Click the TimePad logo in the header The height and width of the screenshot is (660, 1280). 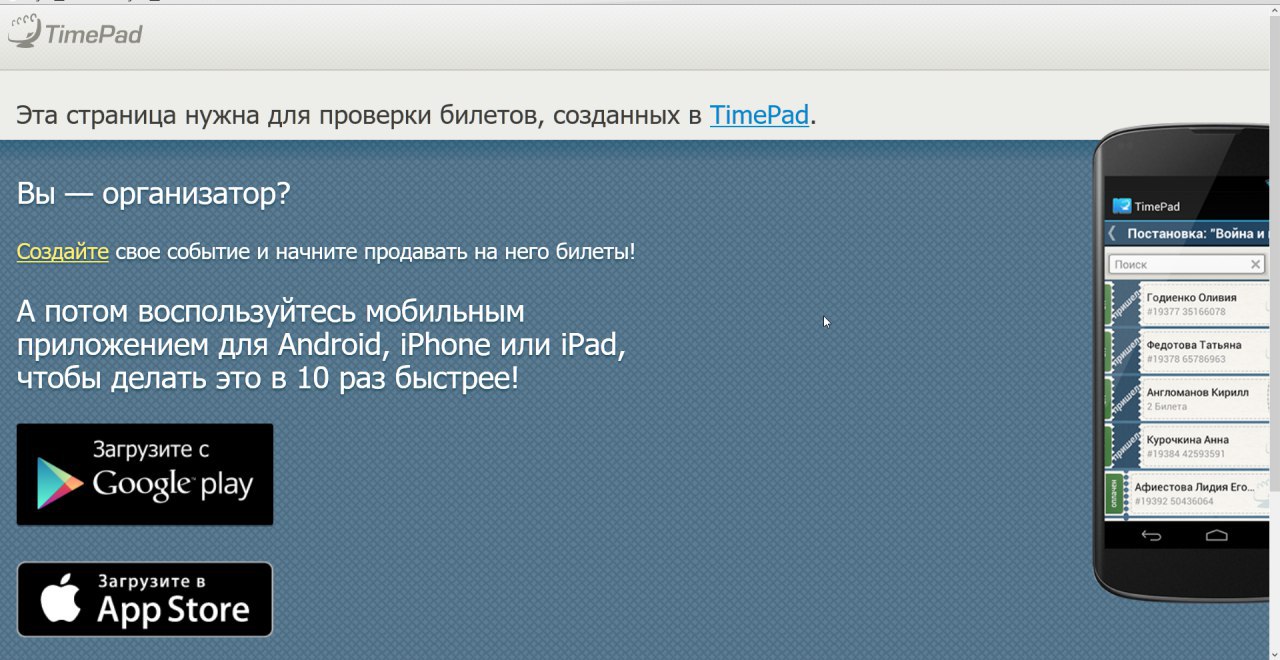pyautogui.click(x=74, y=33)
